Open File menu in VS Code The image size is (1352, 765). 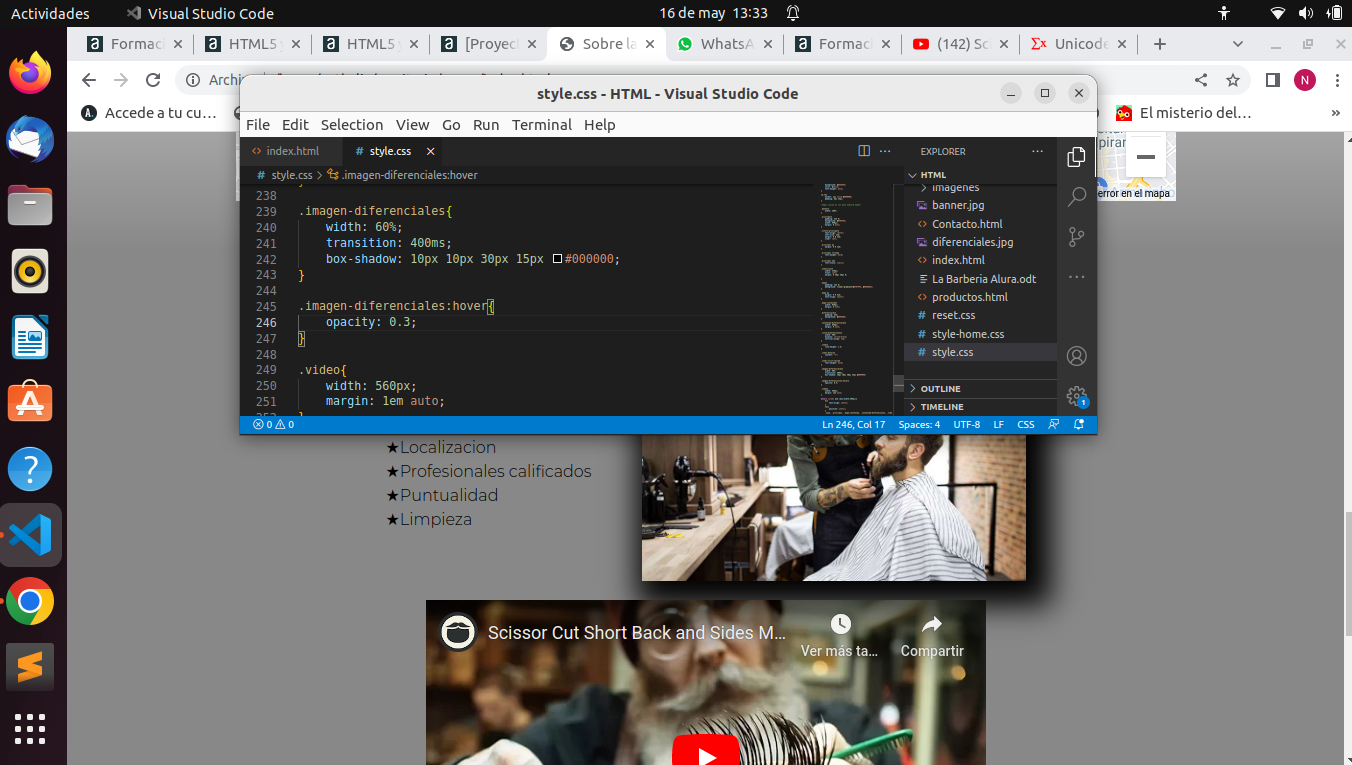click(x=258, y=125)
